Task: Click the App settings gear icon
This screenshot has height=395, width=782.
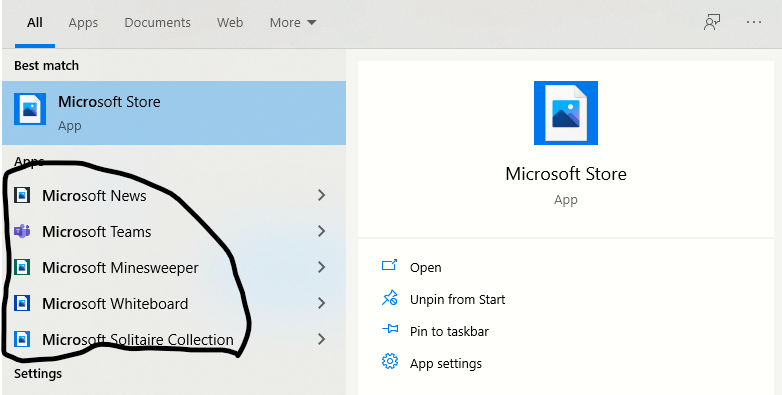Action: click(390, 361)
